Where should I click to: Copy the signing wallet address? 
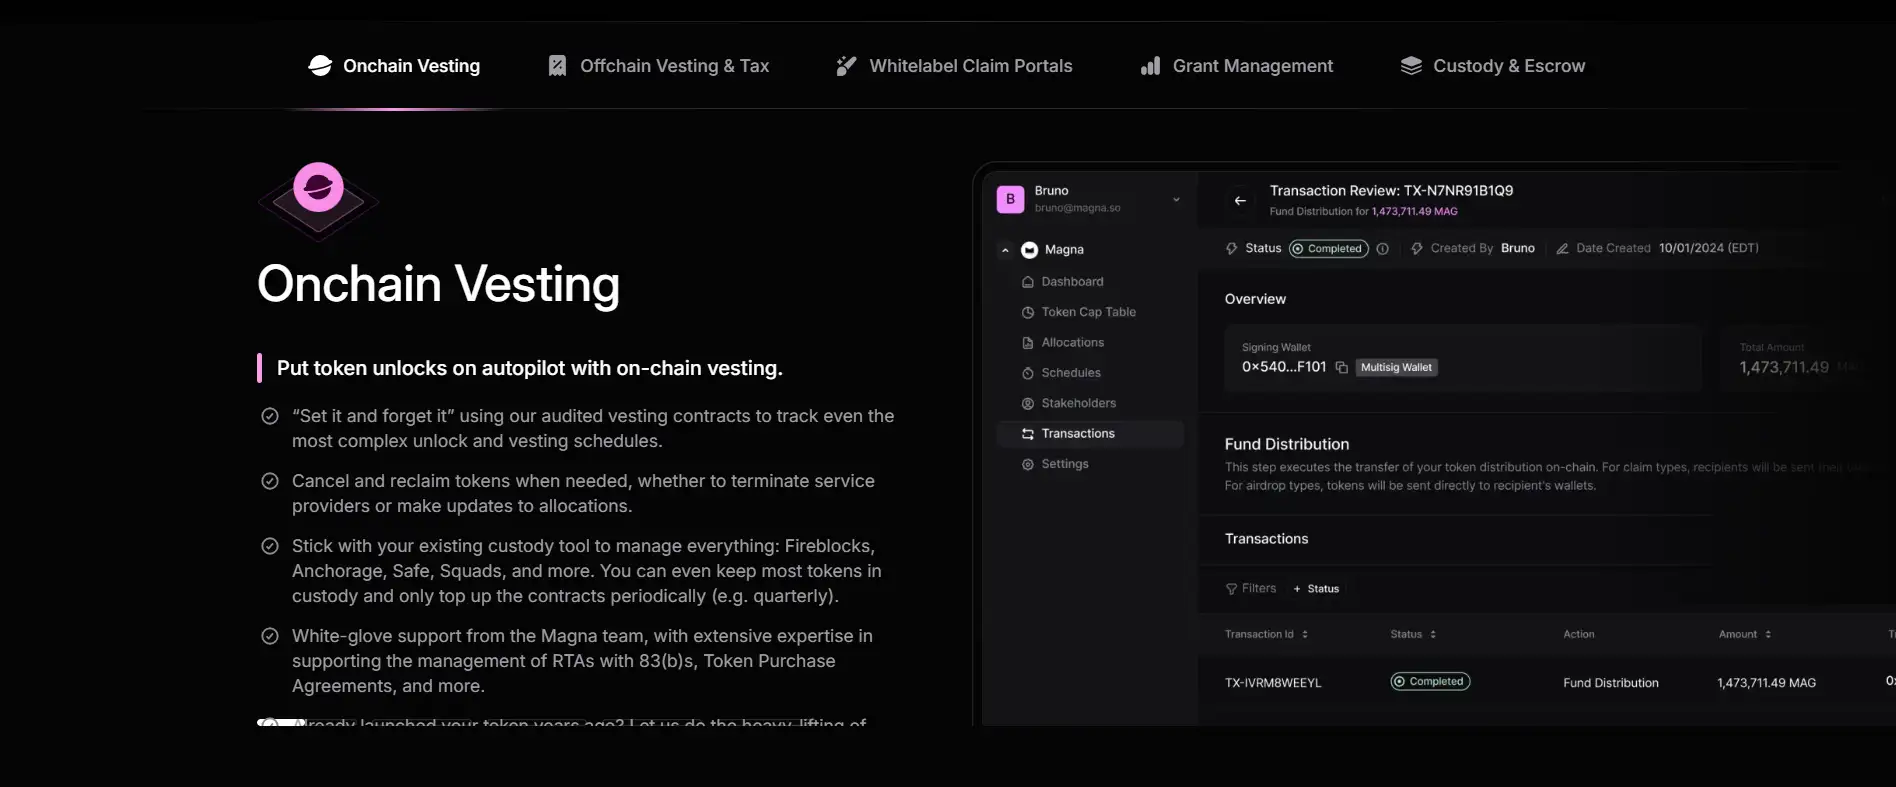tap(1341, 368)
